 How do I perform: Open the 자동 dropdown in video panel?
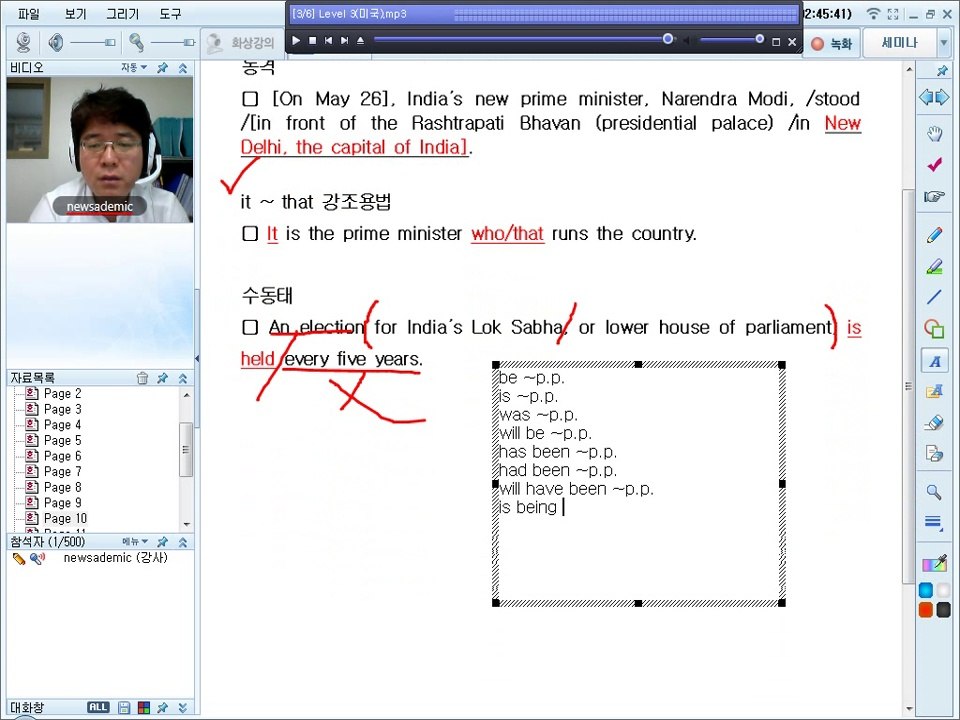point(133,67)
